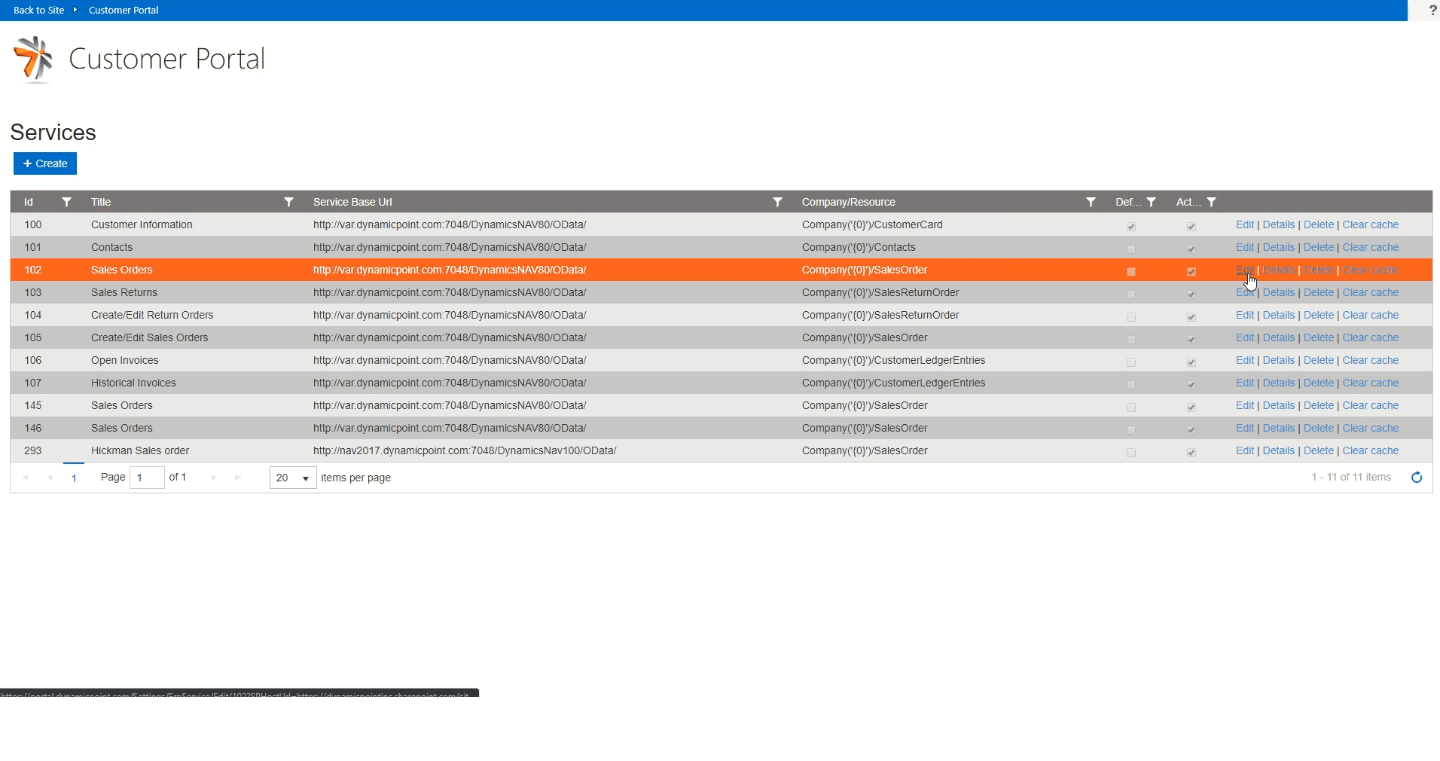
Task: Delete the Historical Invoices service
Action: (x=1318, y=383)
